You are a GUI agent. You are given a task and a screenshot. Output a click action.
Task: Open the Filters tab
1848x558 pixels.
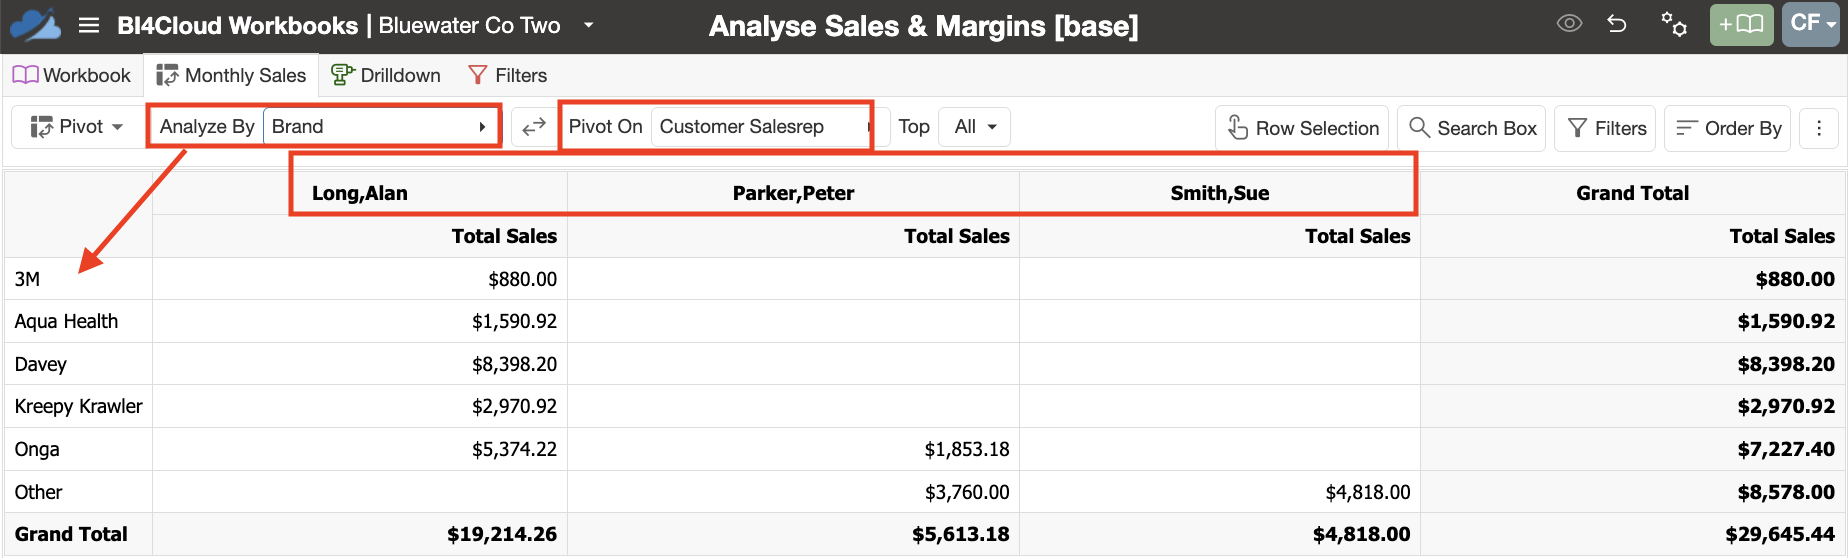[507, 75]
